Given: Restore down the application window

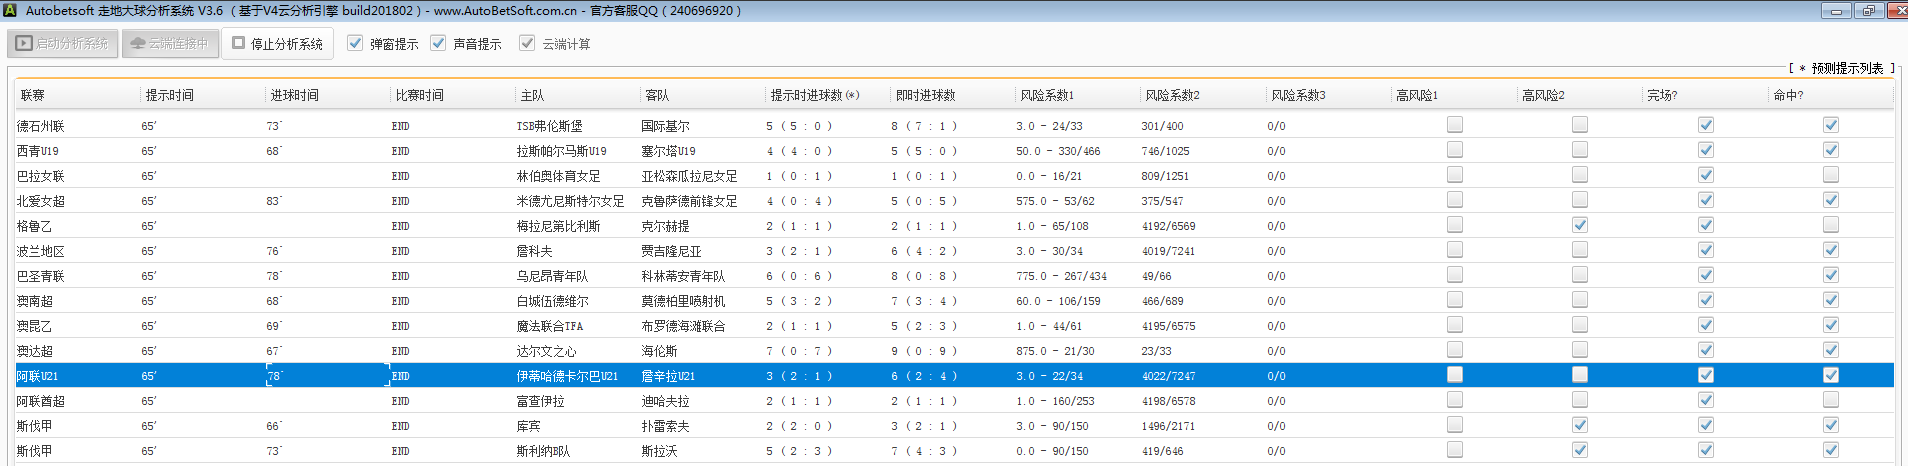Looking at the screenshot, I should 1868,10.
